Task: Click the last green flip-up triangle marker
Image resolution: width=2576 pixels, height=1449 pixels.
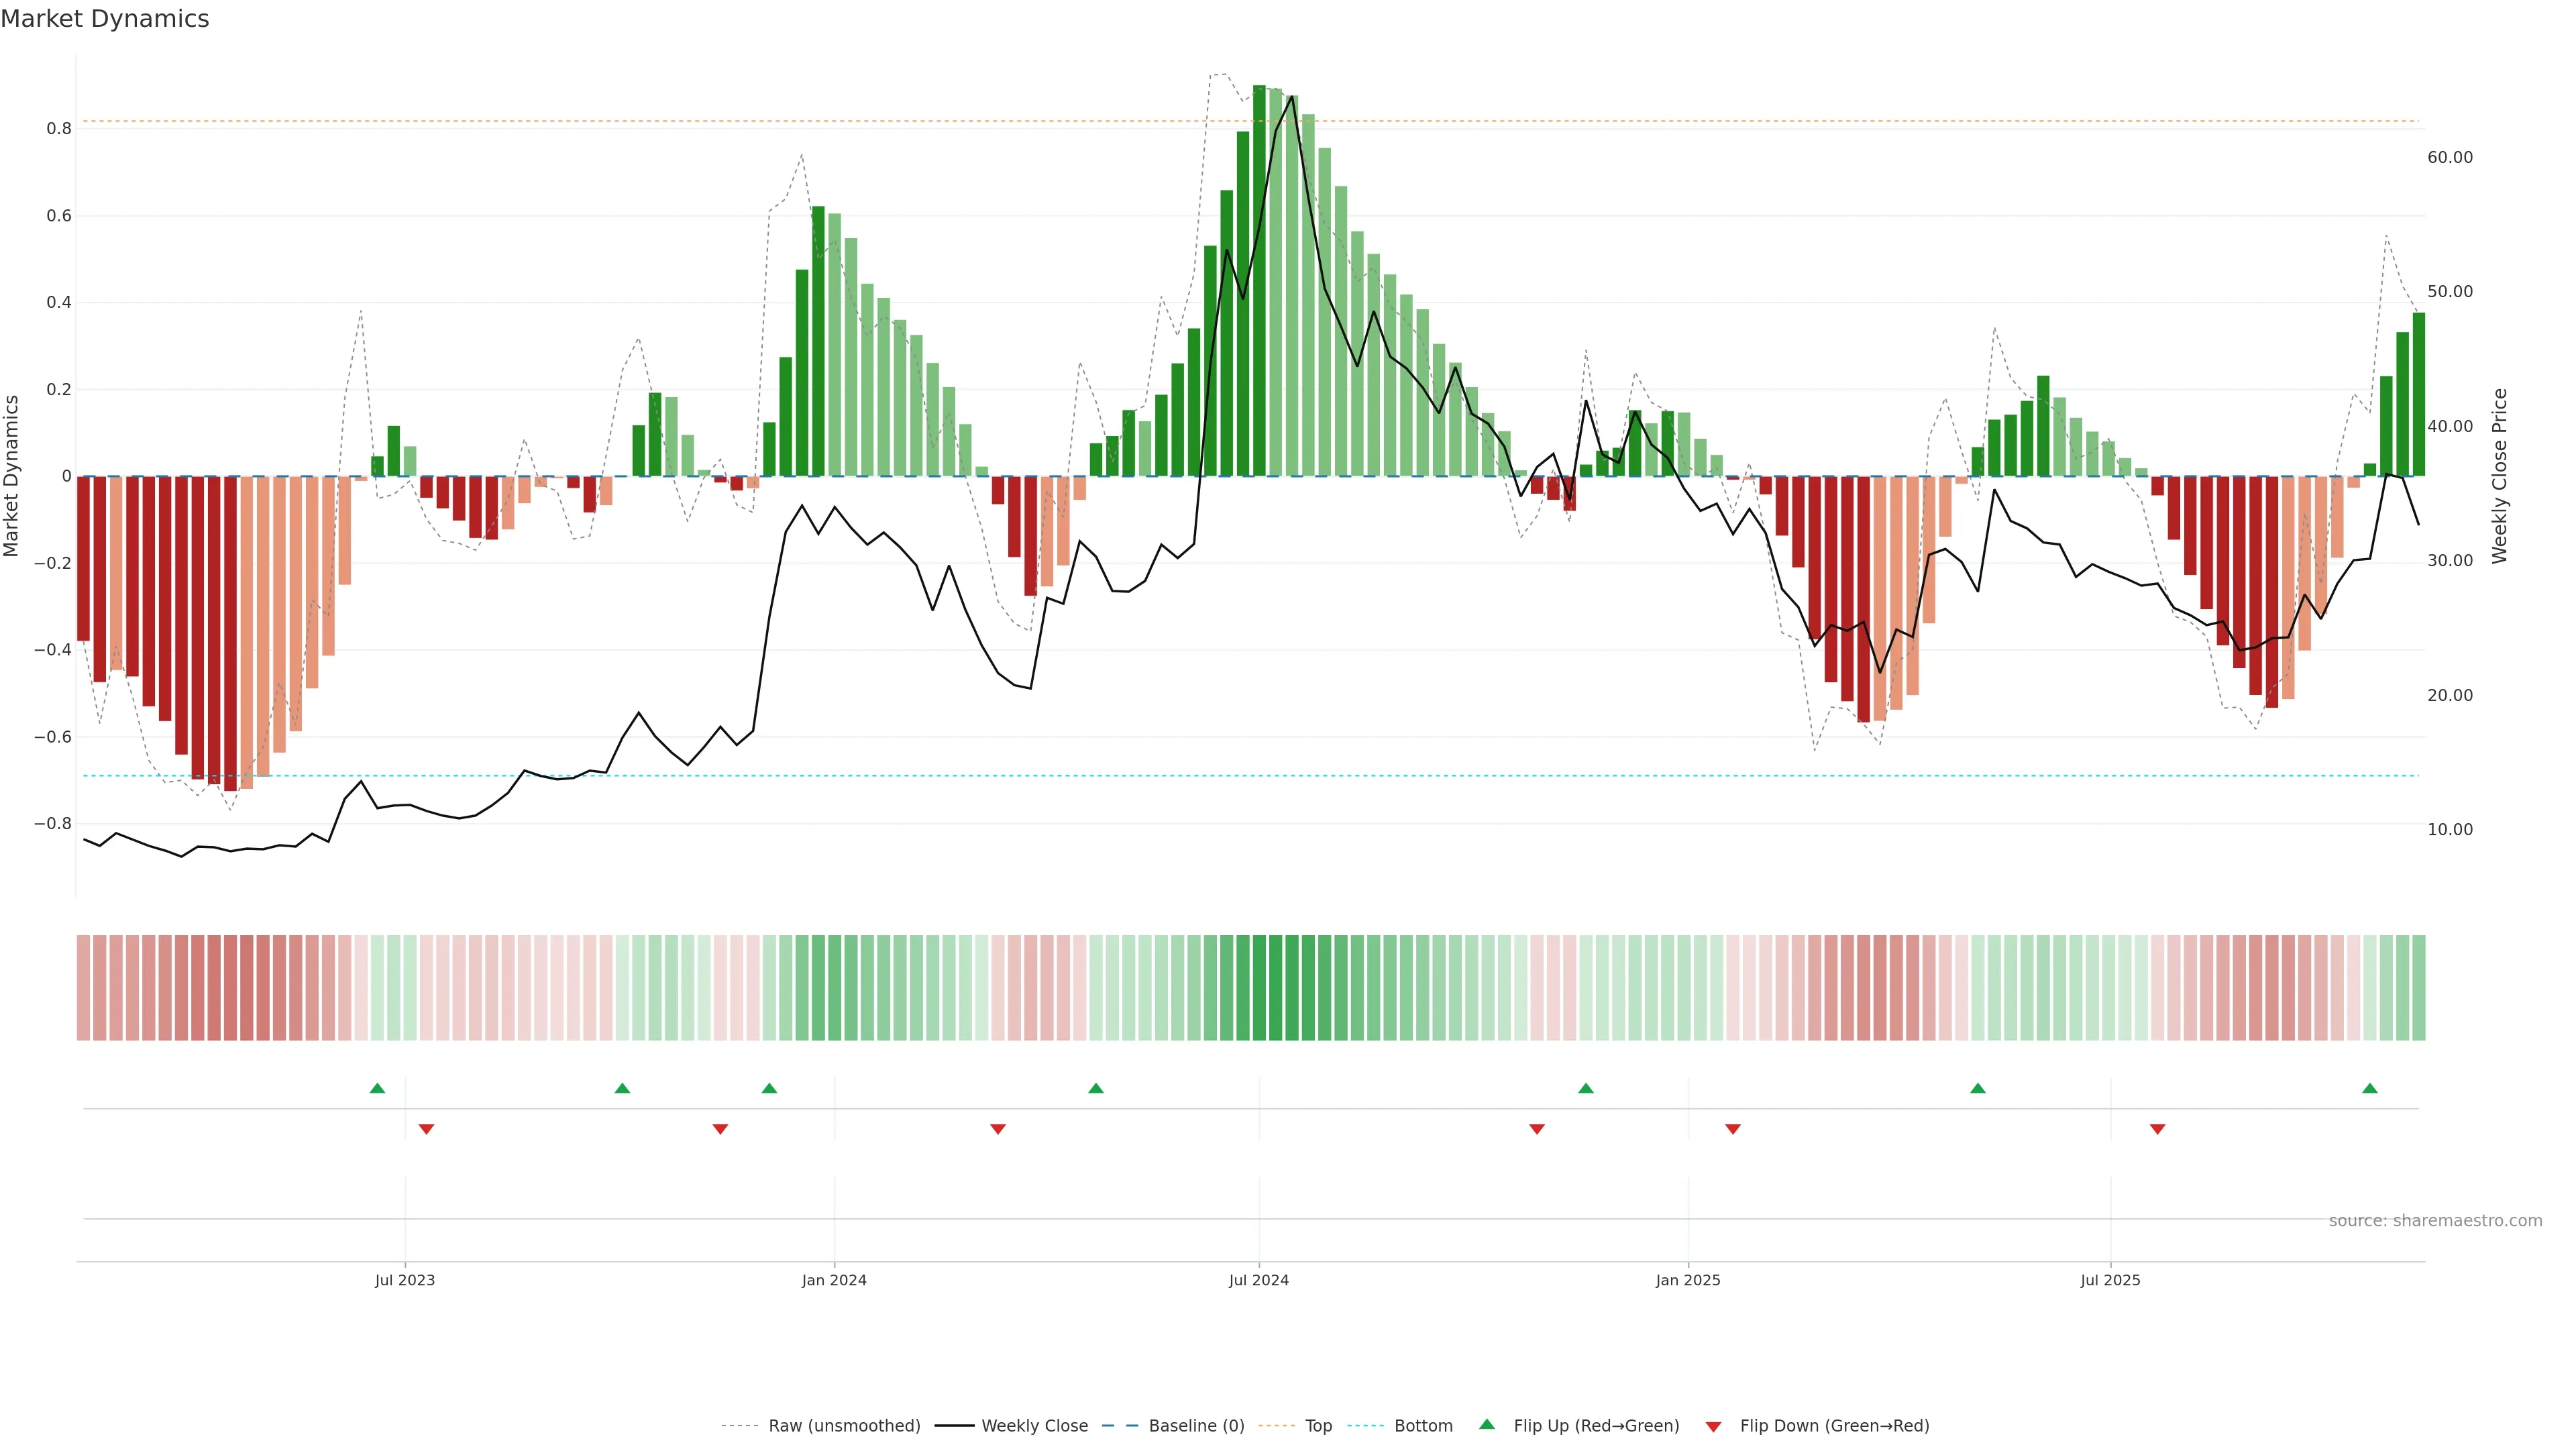Action: coord(2369,1088)
